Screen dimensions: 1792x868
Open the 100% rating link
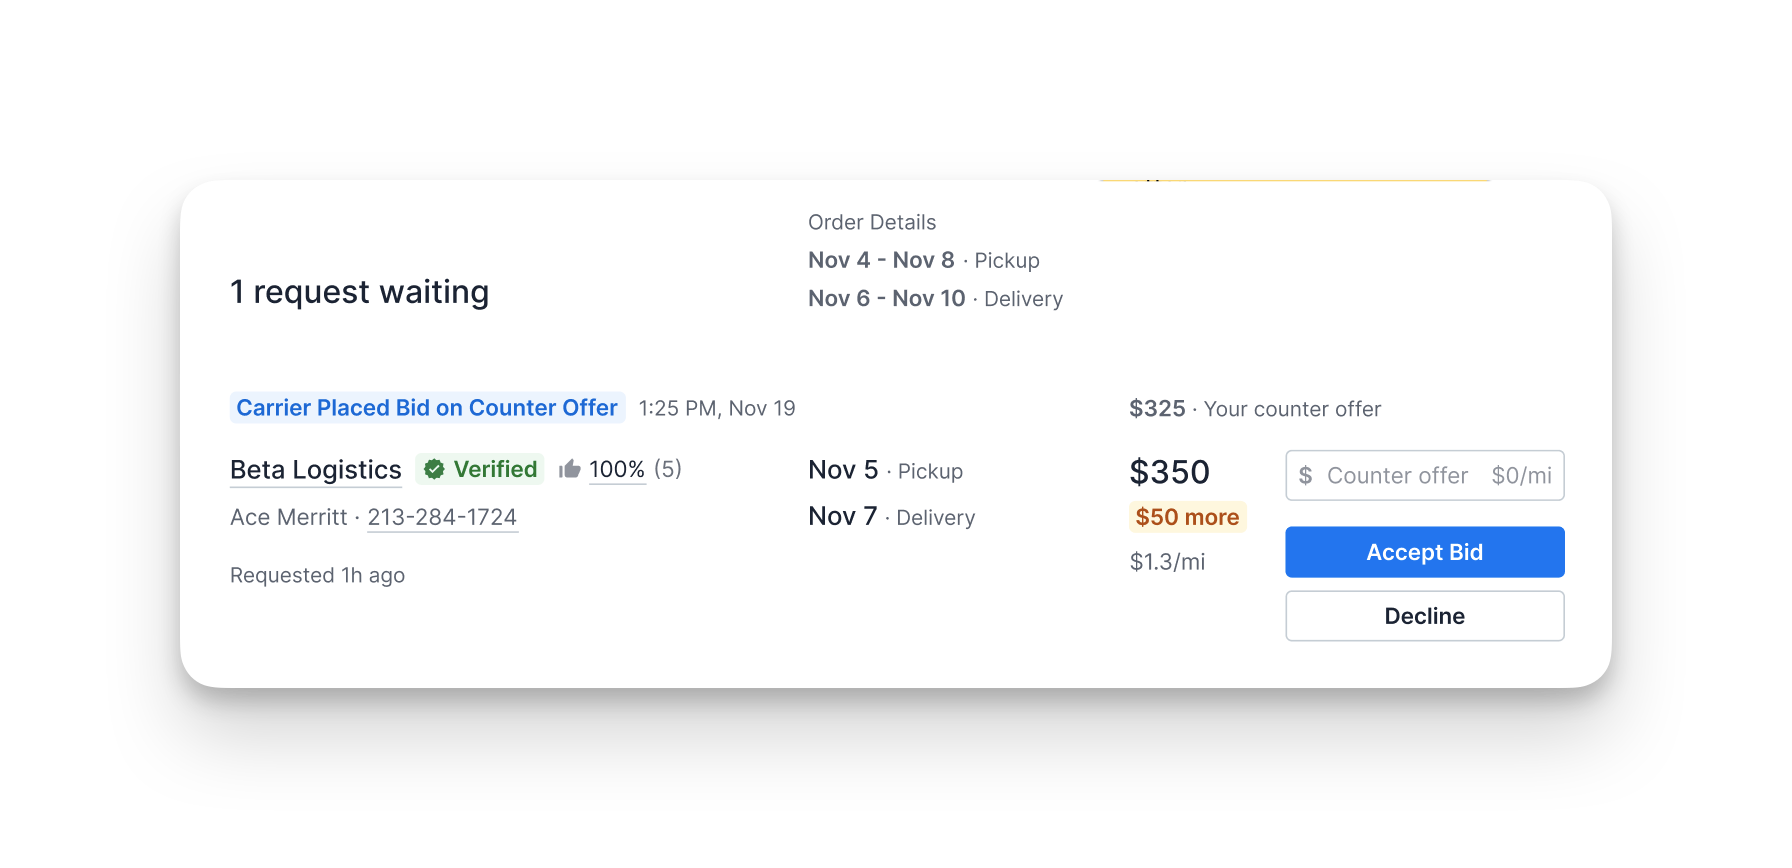617,469
